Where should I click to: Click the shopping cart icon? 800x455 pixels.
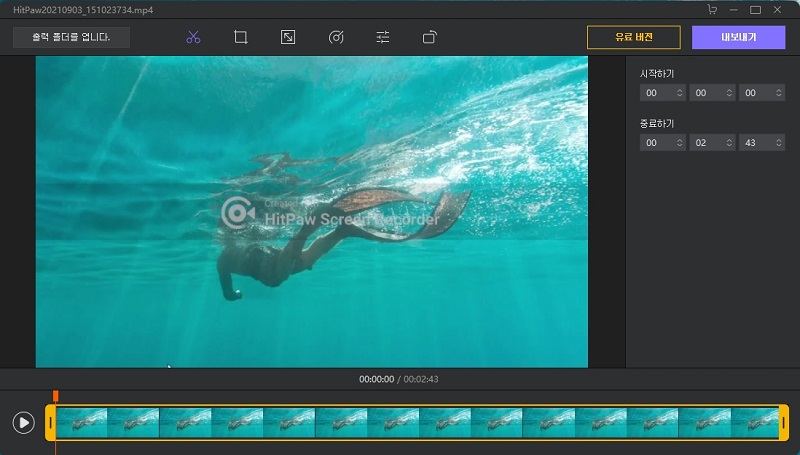tap(712, 9)
